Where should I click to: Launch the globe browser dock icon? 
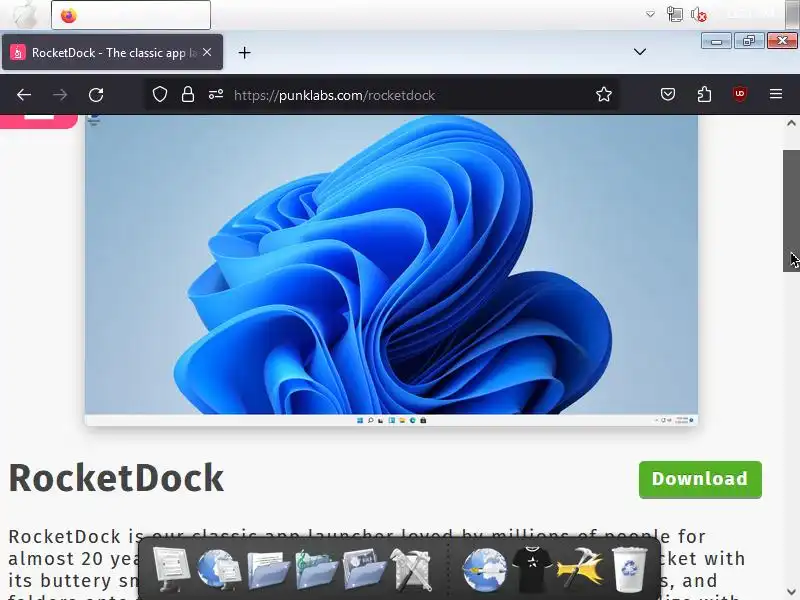click(484, 569)
